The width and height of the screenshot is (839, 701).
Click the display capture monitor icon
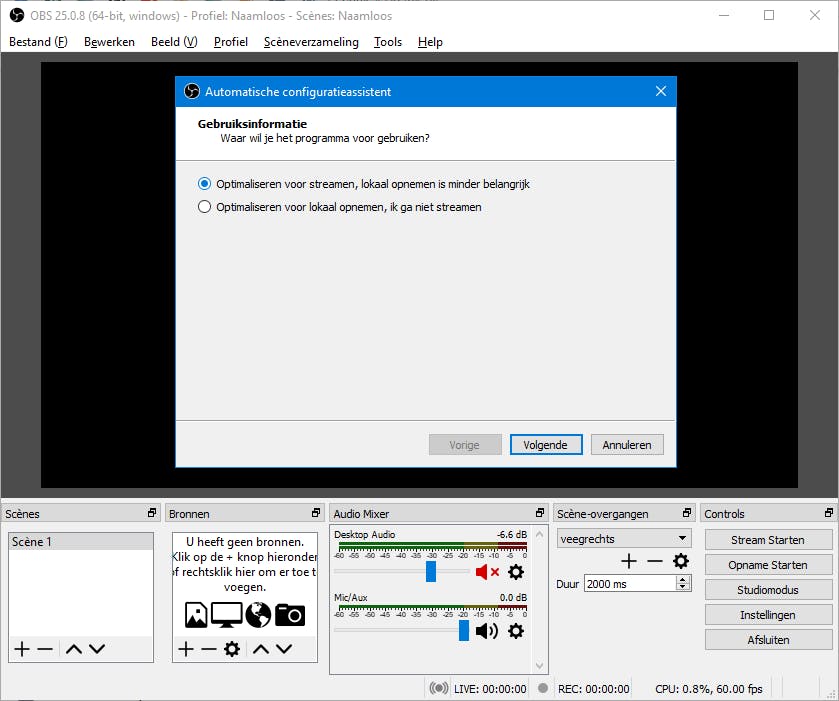[226, 615]
